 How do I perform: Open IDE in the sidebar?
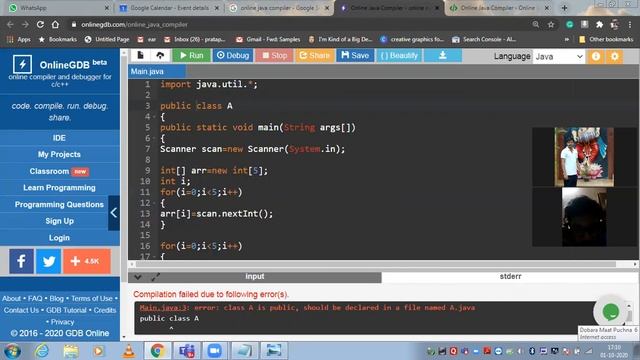point(59,138)
